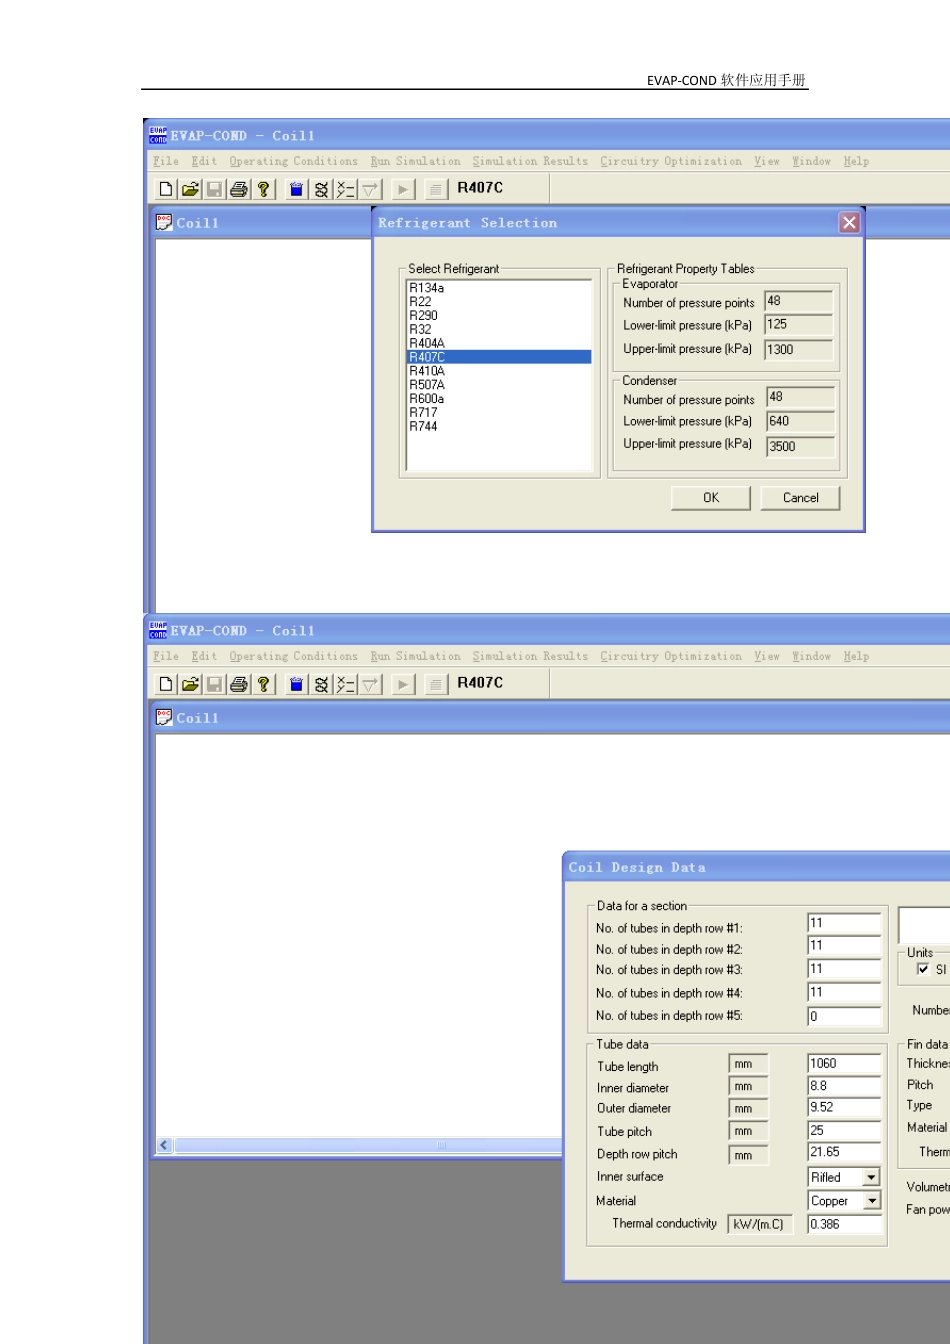
Task: Open File menu in upper window
Action: (x=166, y=161)
